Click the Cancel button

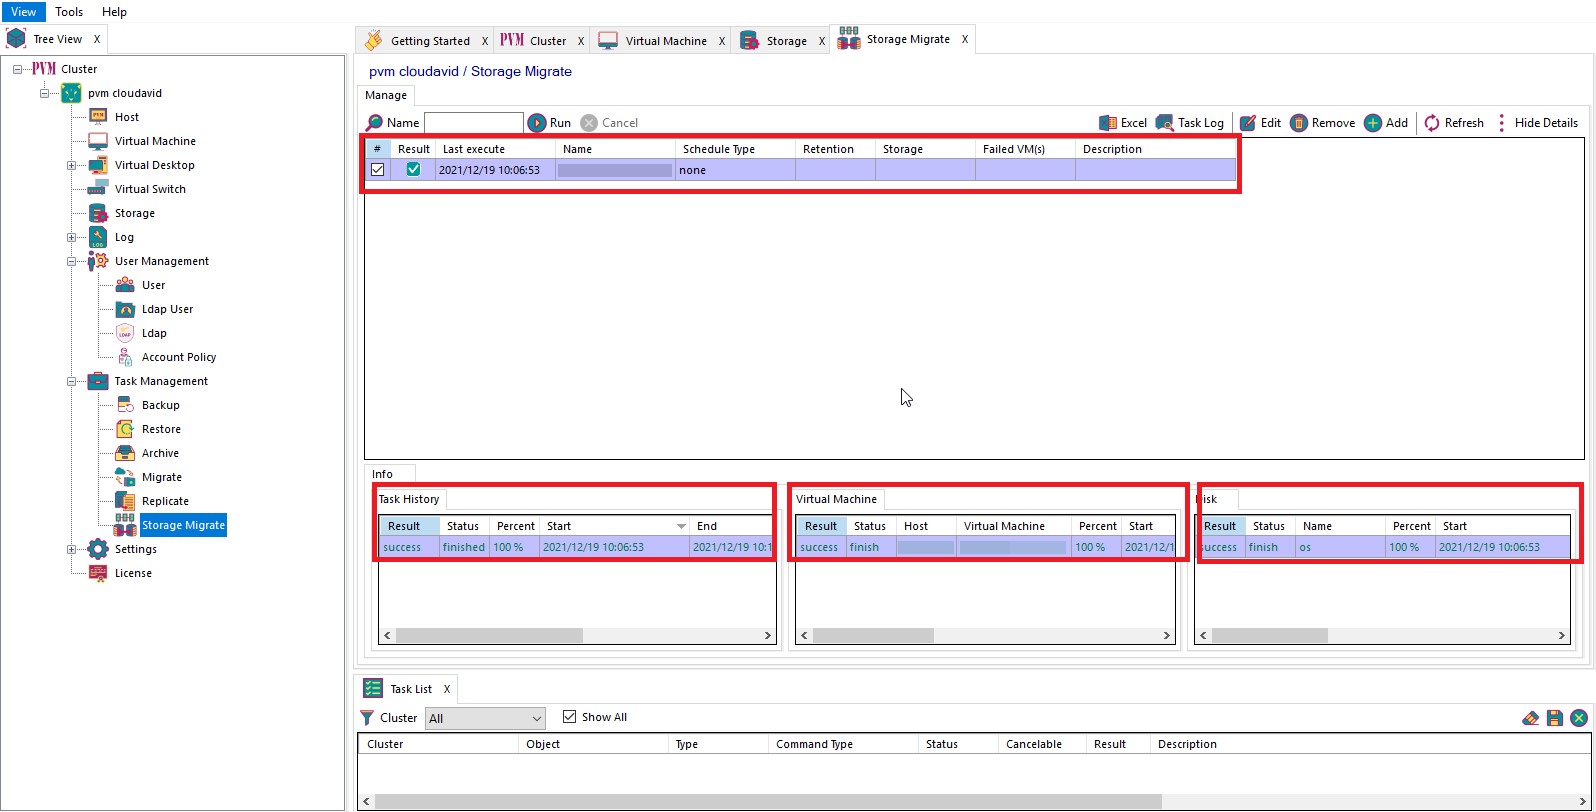point(609,123)
